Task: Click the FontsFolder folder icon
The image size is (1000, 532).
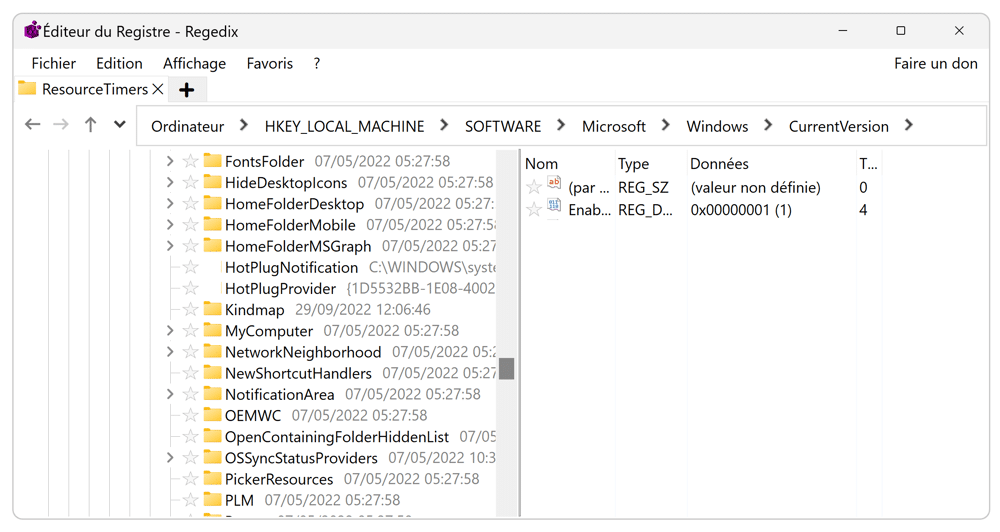Action: tap(212, 161)
